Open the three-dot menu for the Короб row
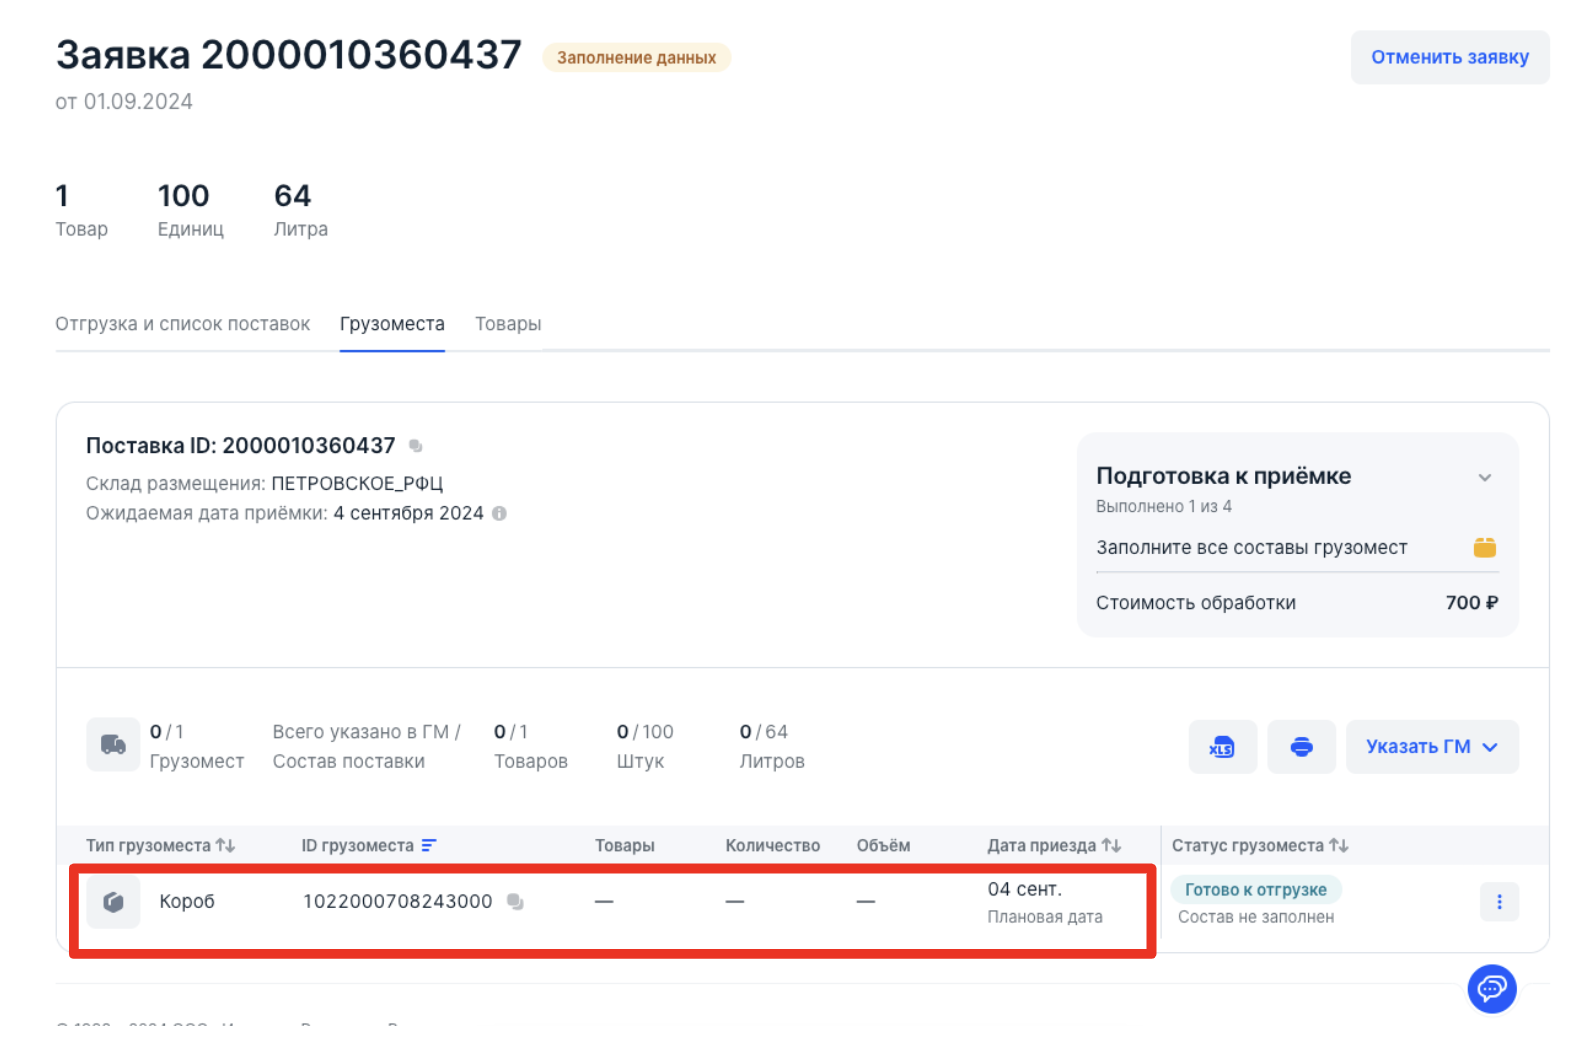The image size is (1588, 1058). 1499,902
